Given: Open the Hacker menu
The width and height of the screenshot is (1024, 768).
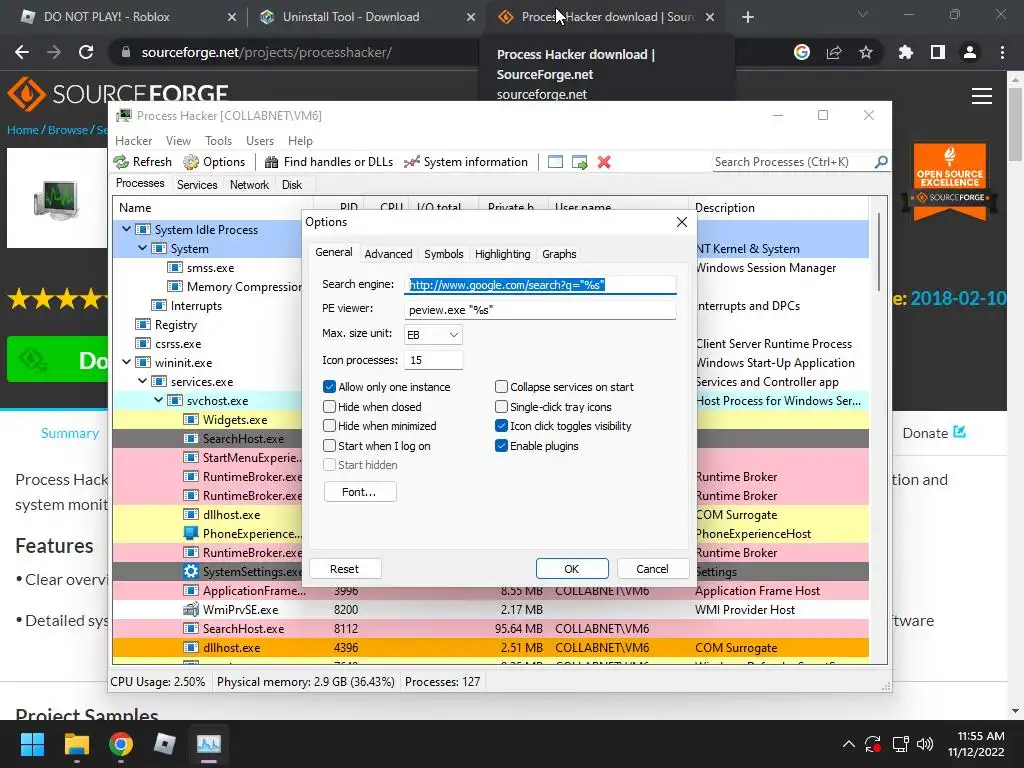Looking at the screenshot, I should click(x=133, y=141).
